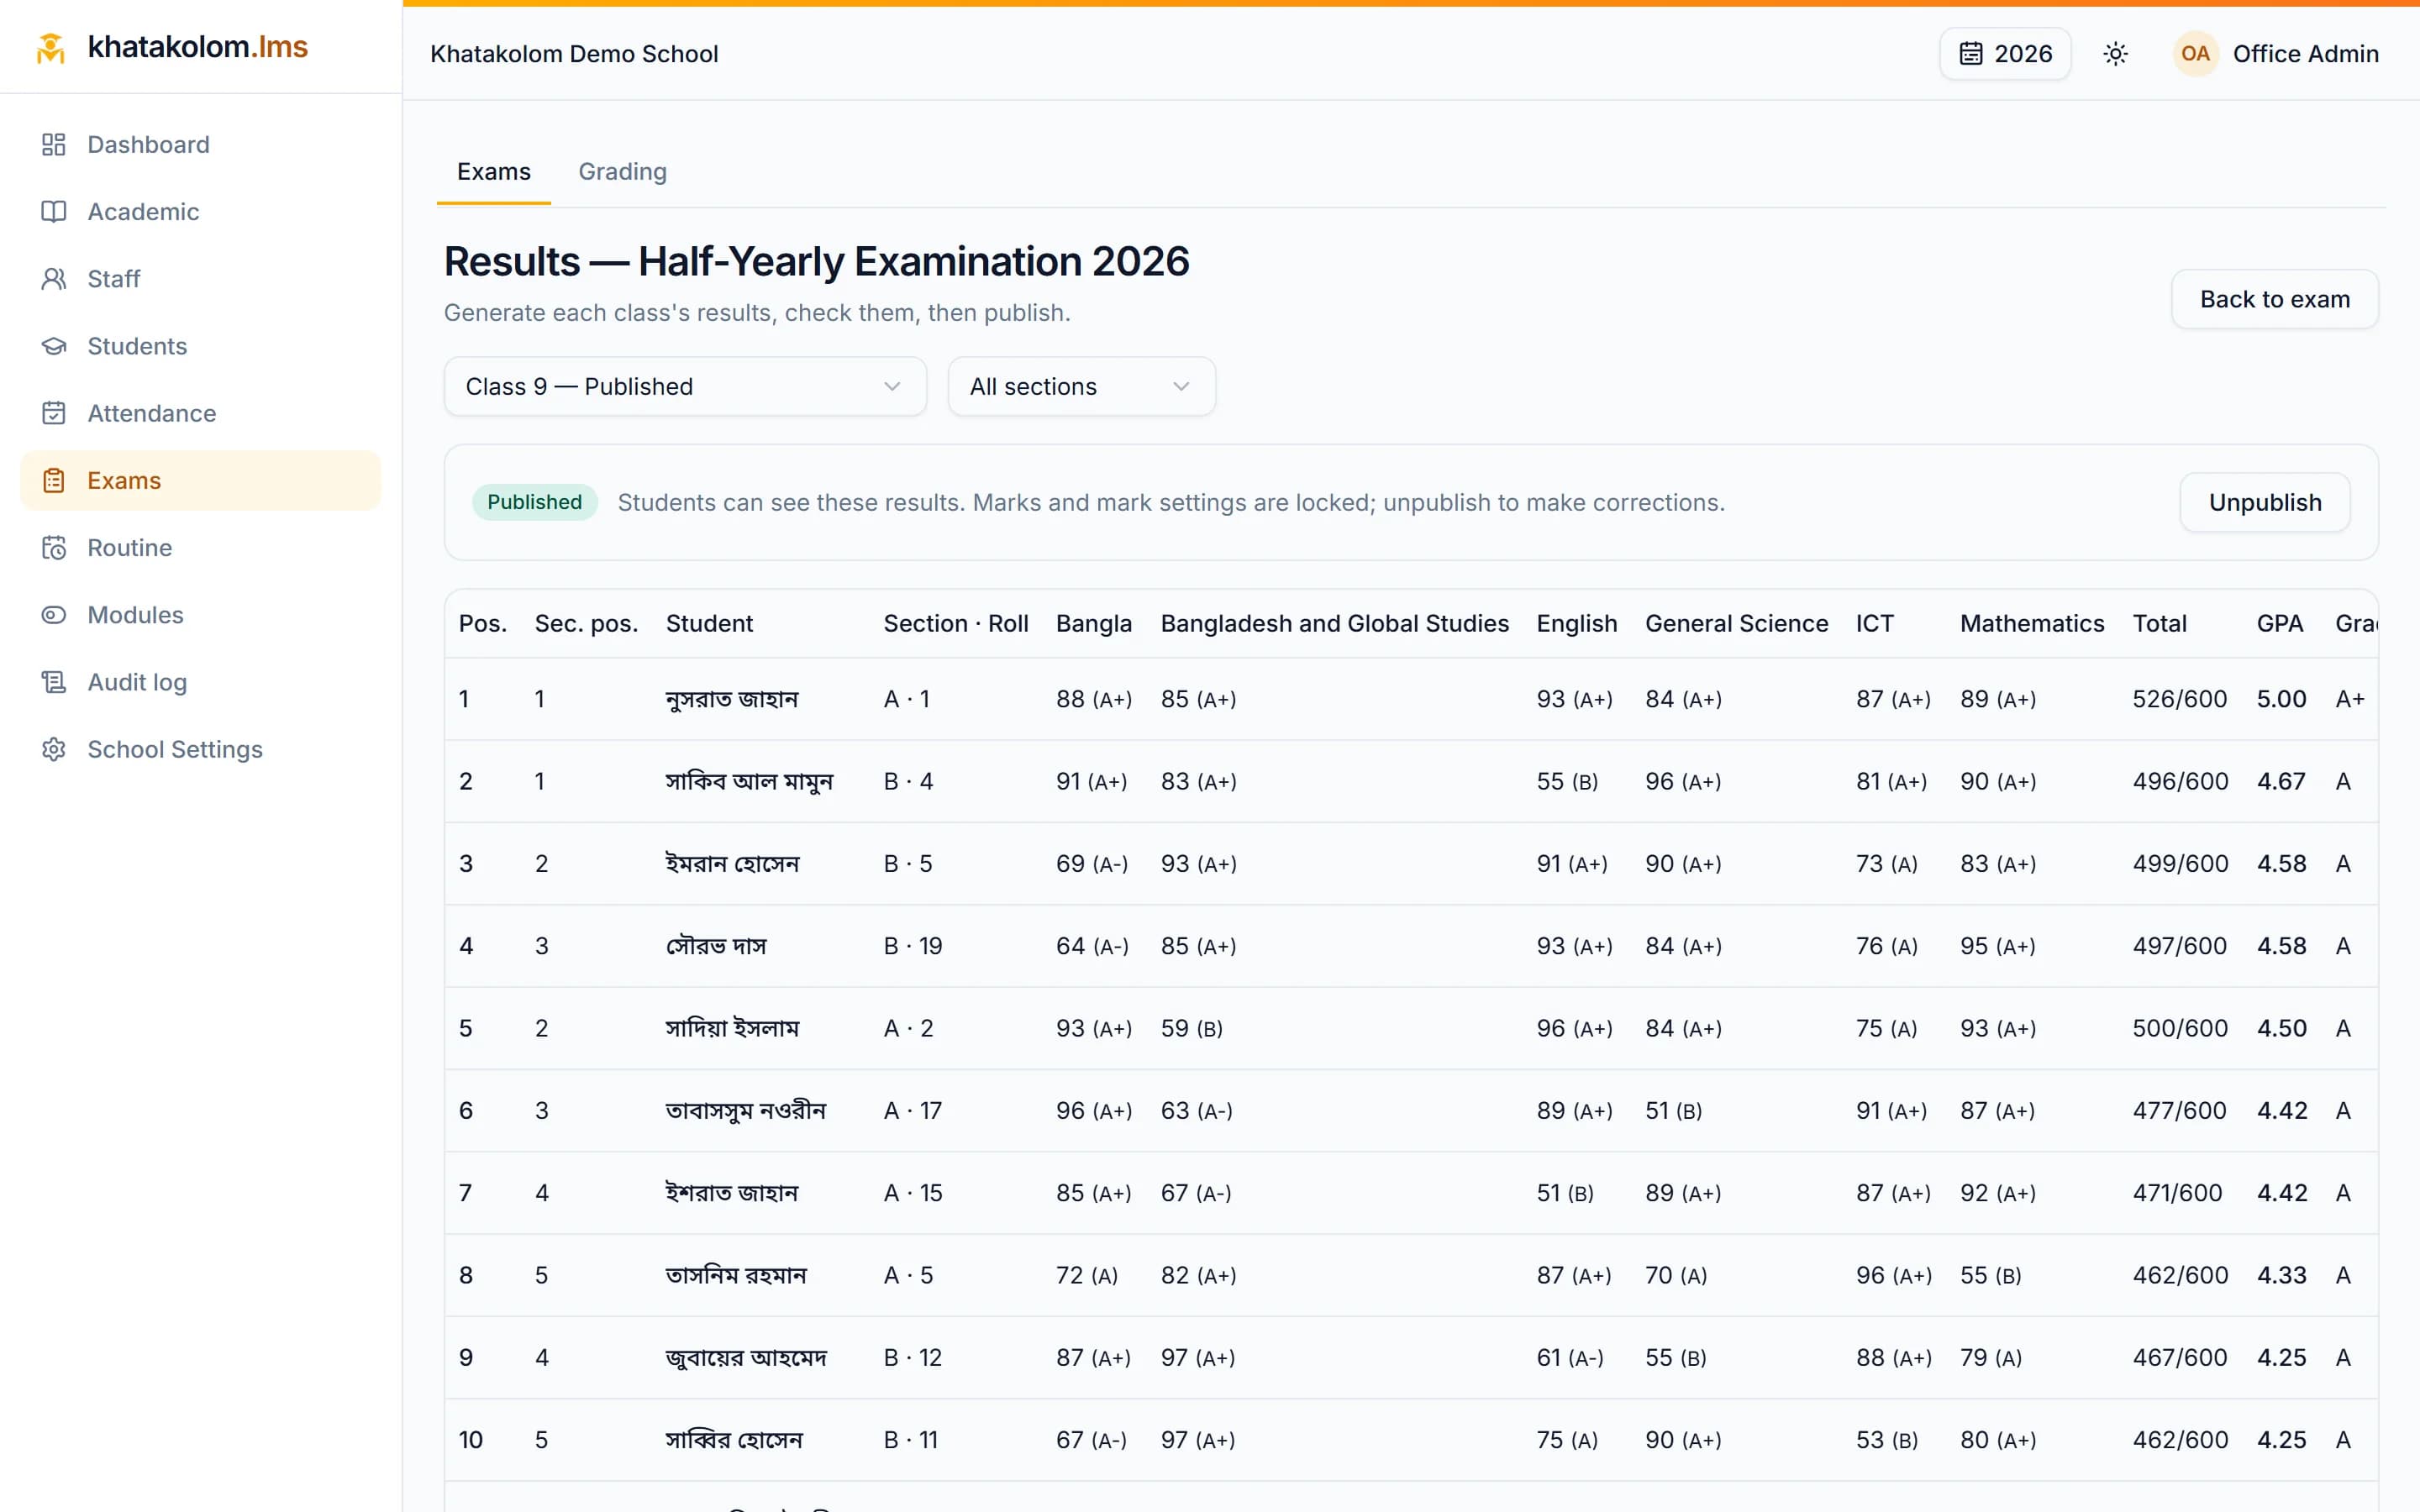
Task: Click the total 526/600 cell
Action: pyautogui.click(x=2179, y=699)
